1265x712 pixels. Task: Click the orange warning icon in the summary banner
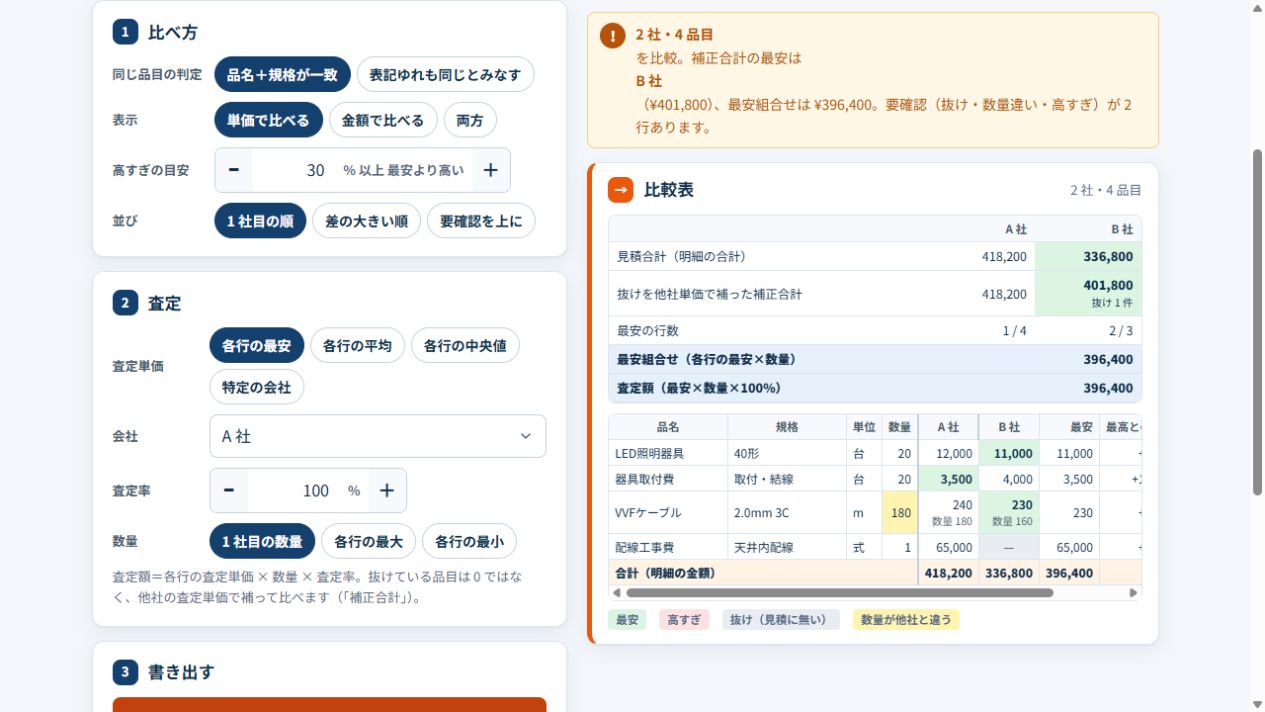[x=612, y=36]
